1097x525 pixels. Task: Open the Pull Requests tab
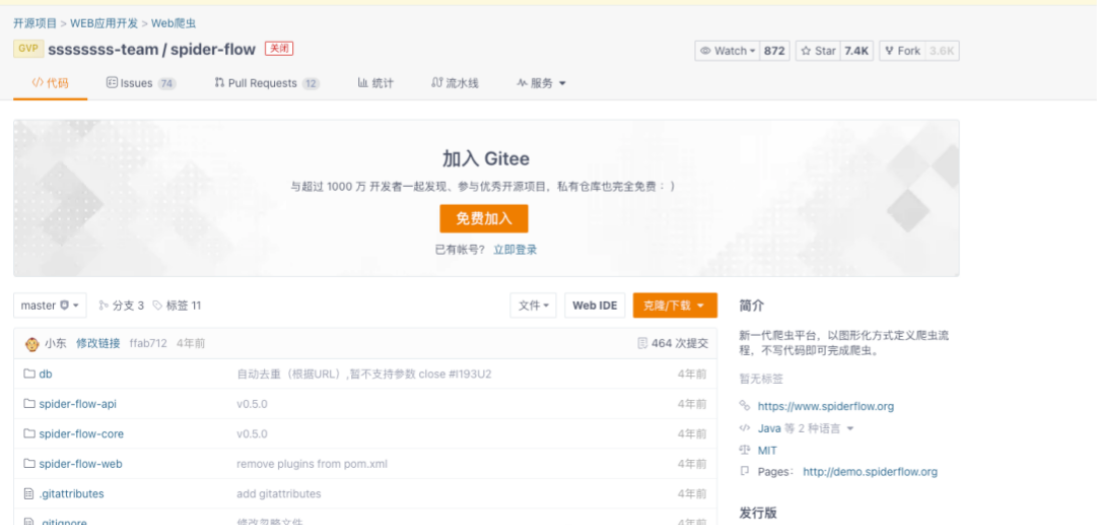point(267,83)
